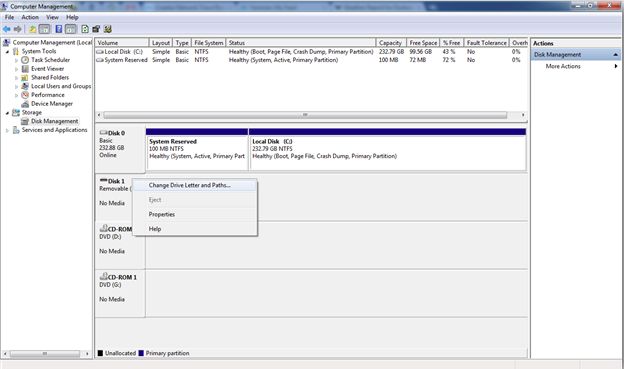Click the Shared Folders icon in the tree

pyautogui.click(x=25, y=77)
